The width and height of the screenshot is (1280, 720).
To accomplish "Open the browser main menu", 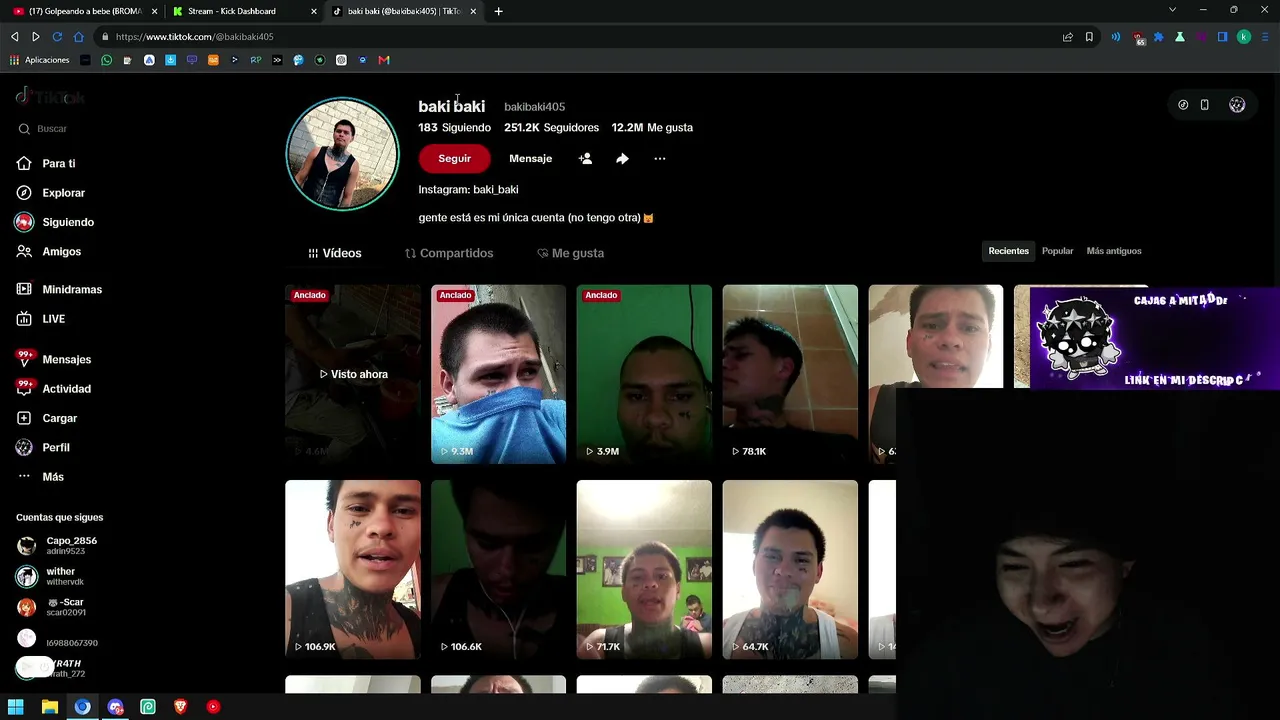I will click(1265, 37).
